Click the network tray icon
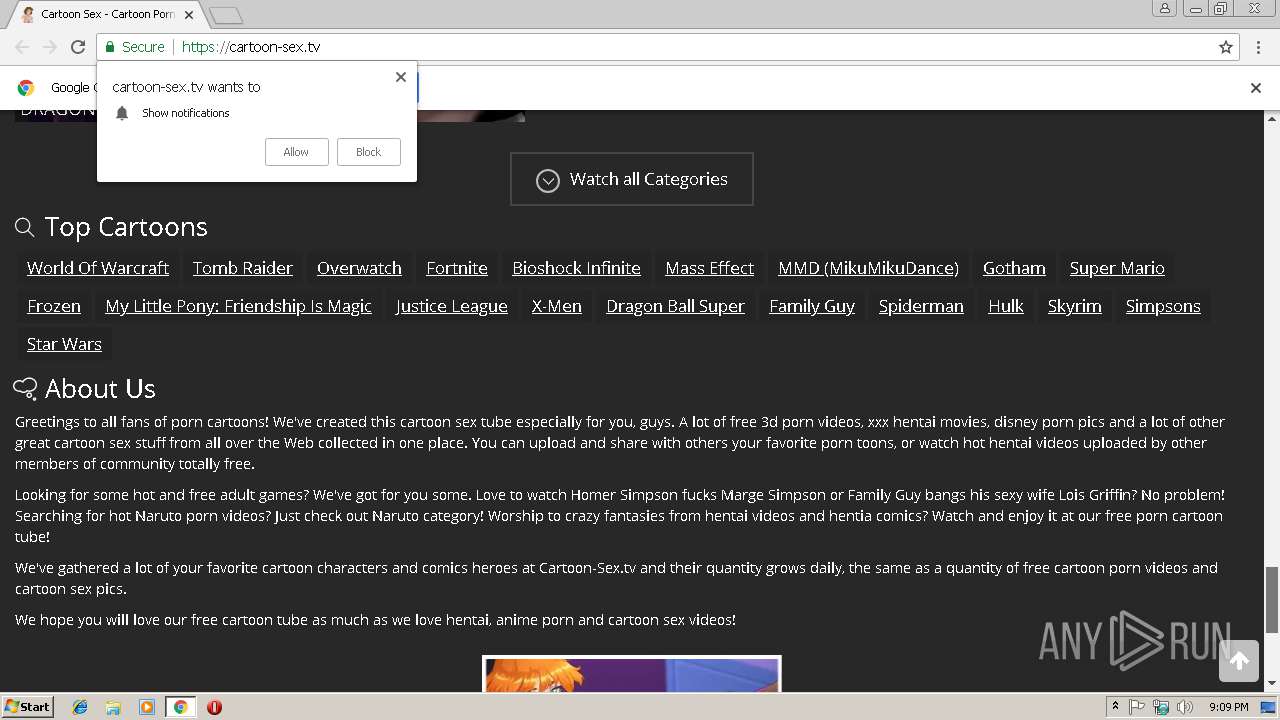This screenshot has height=720, width=1280. click(x=1161, y=707)
